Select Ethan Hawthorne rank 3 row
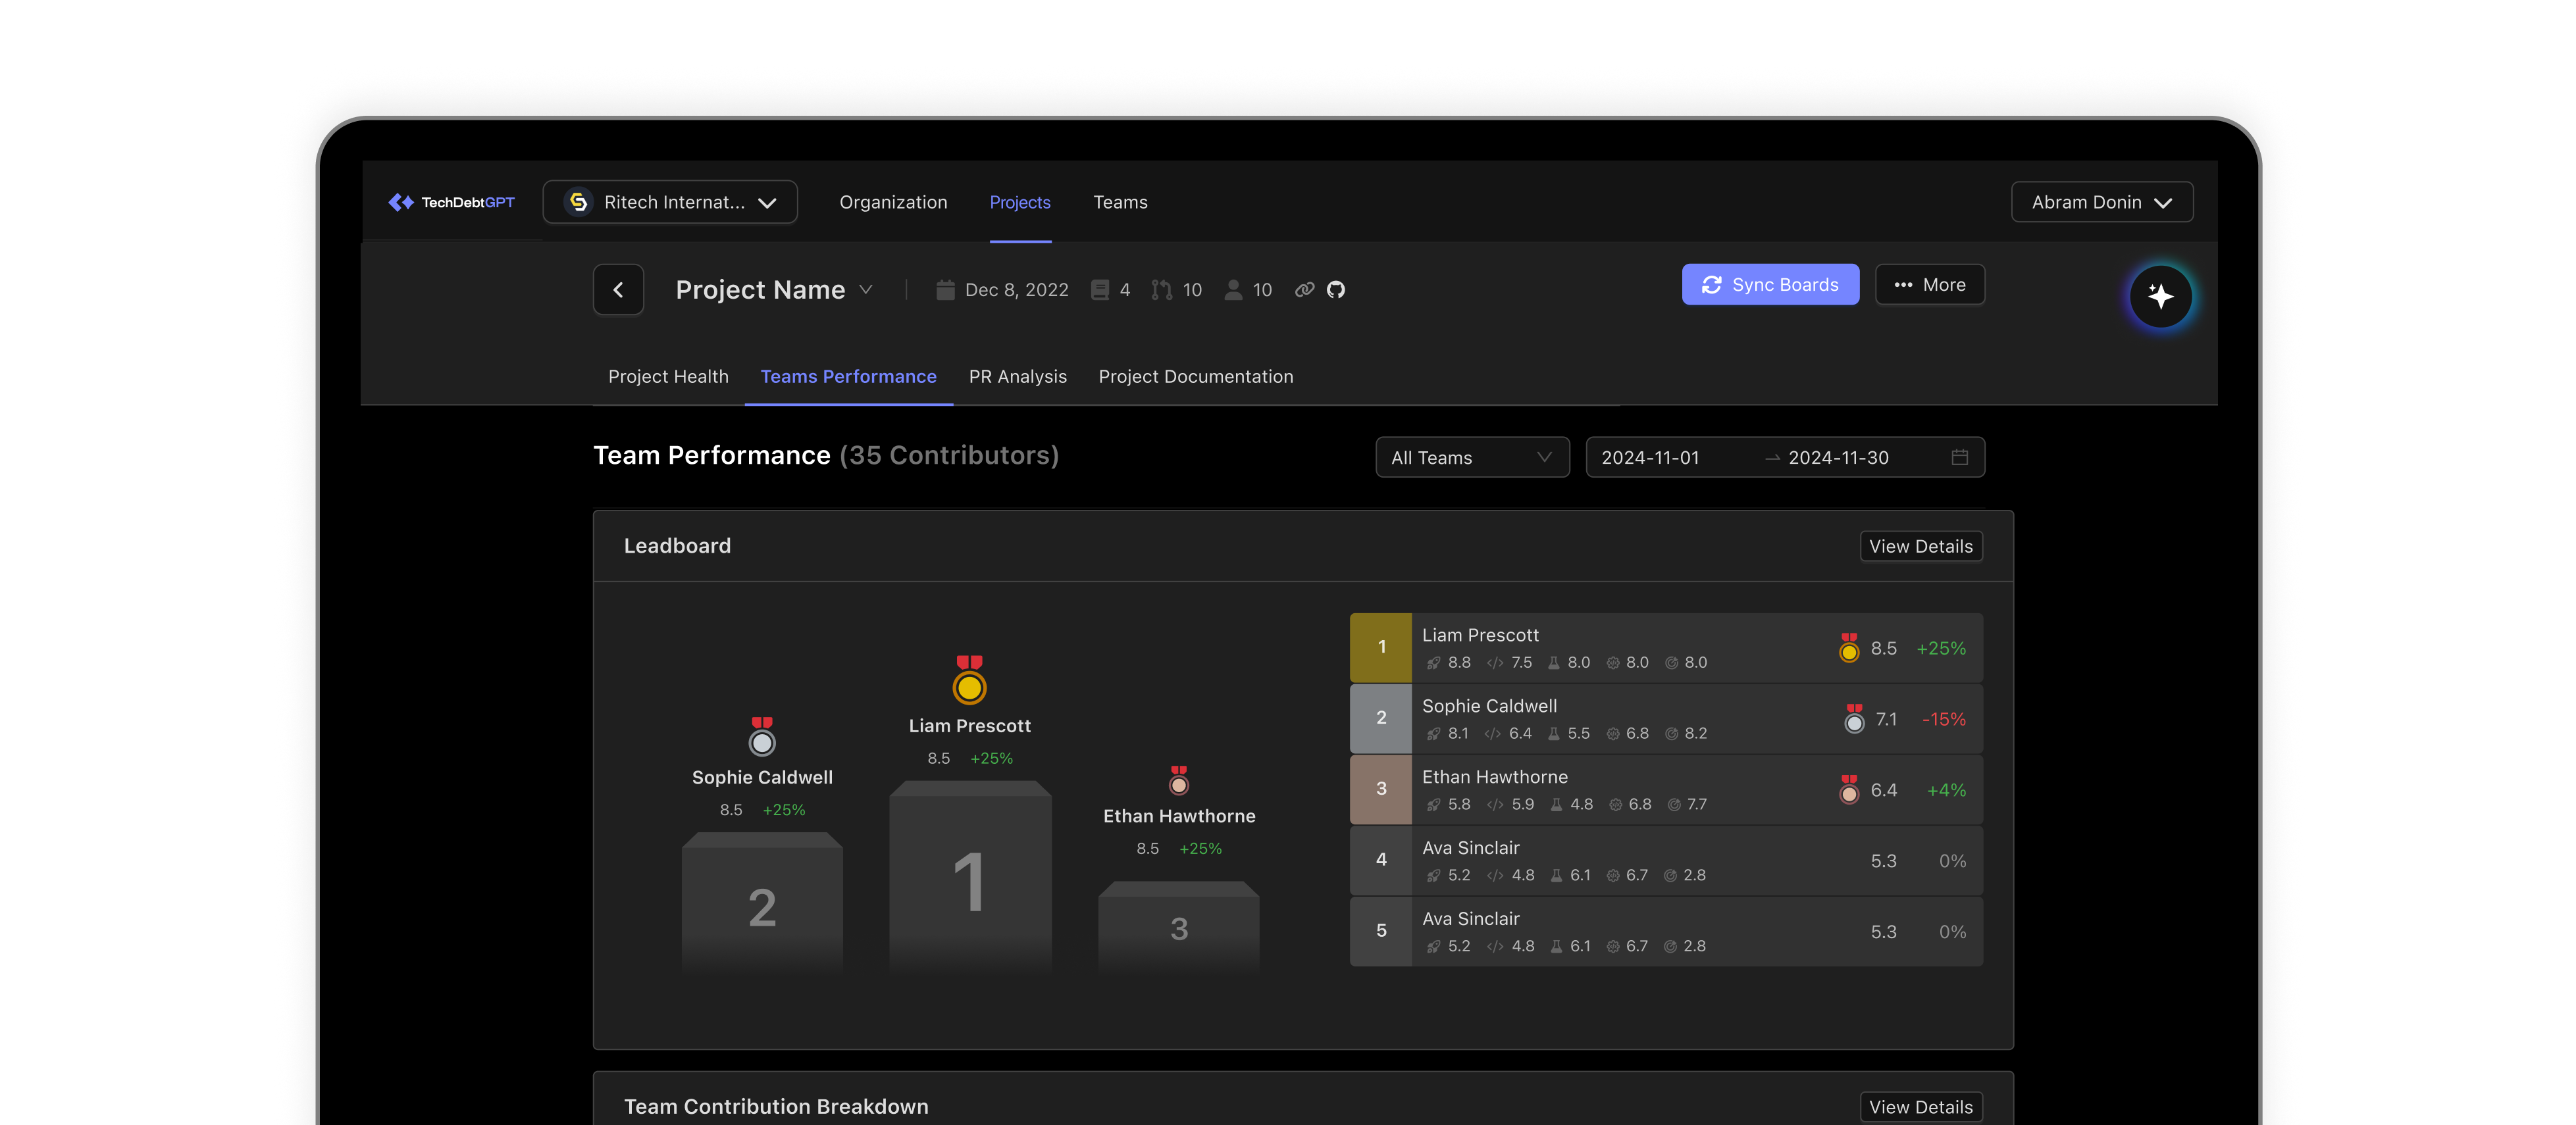 click(x=1665, y=789)
